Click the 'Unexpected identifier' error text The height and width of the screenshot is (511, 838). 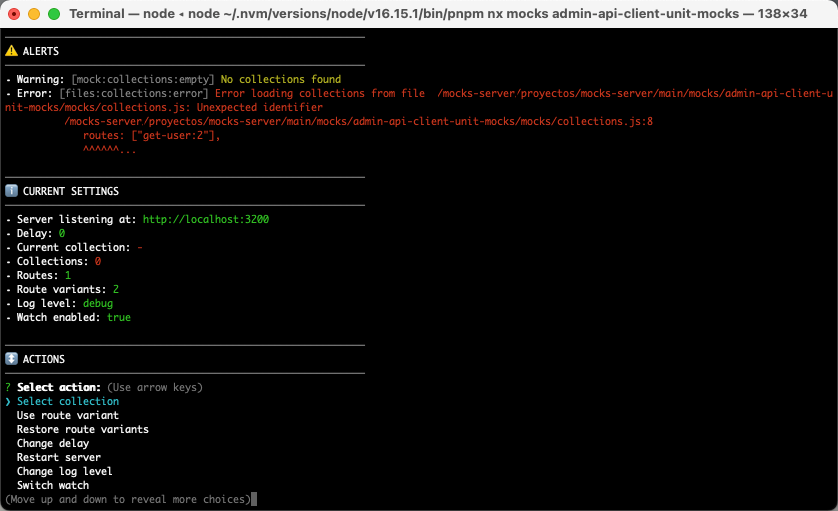coord(260,107)
